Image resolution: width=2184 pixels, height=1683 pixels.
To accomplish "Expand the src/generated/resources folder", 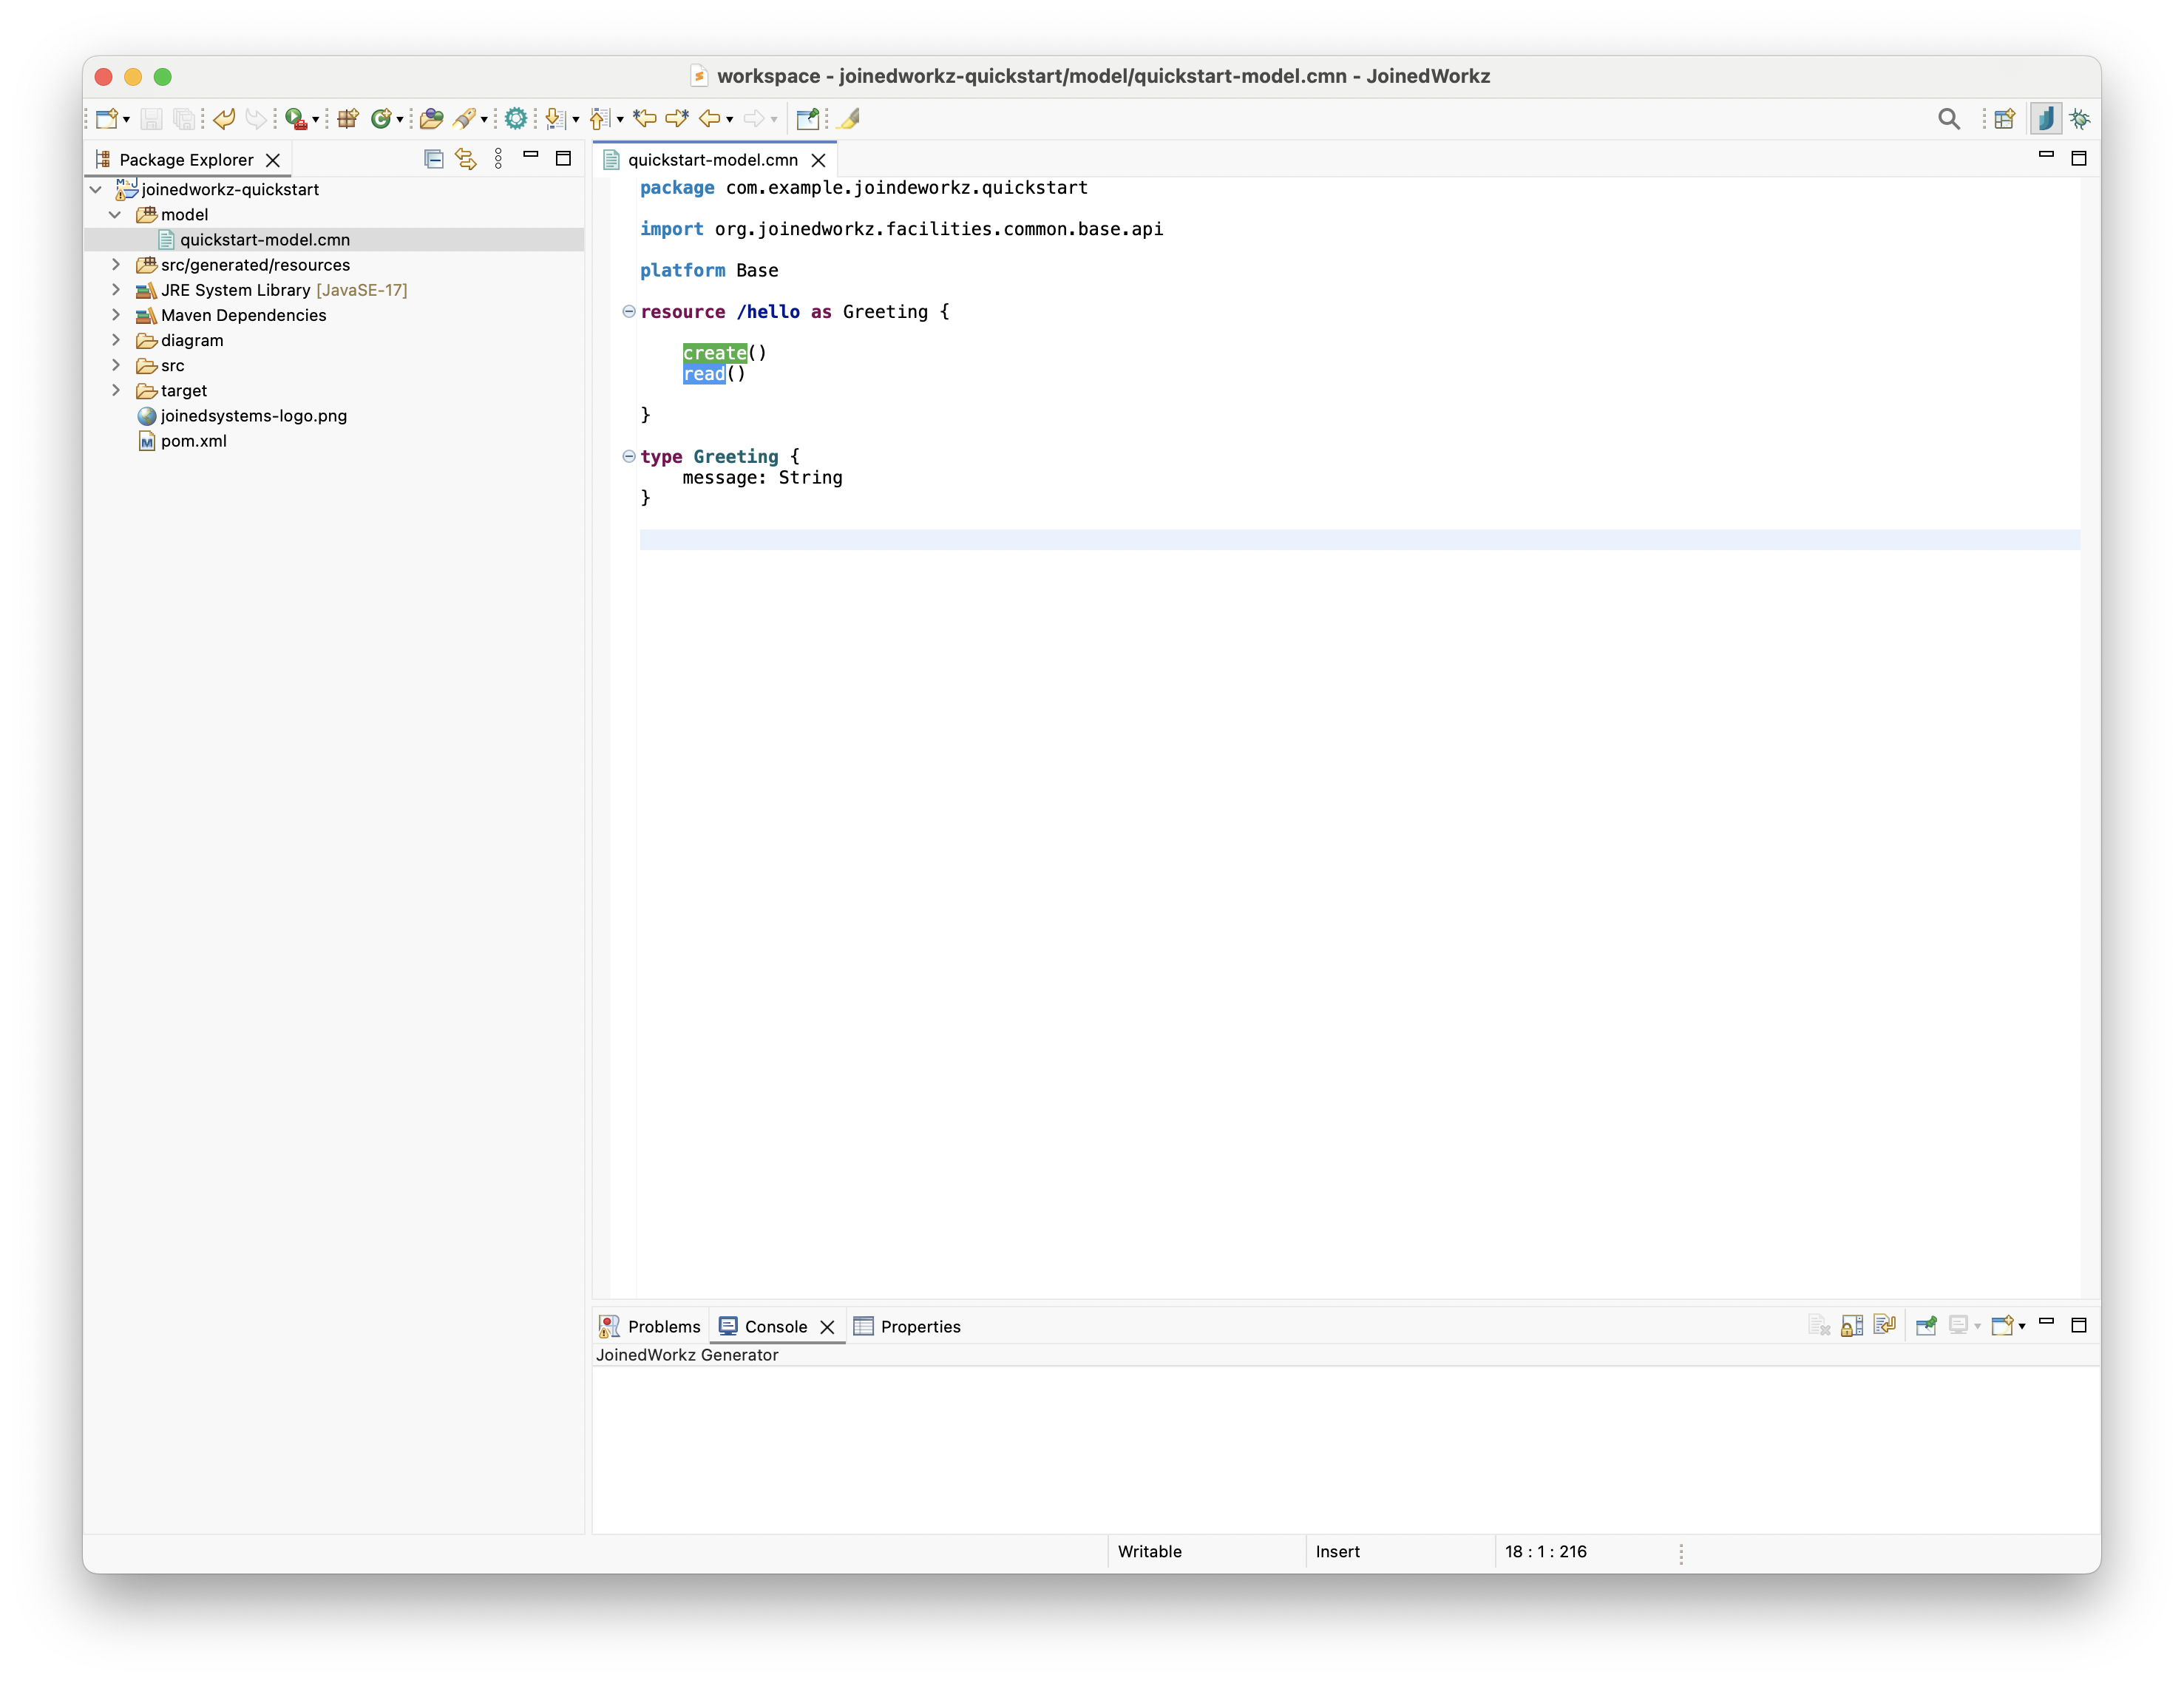I will click(116, 265).
